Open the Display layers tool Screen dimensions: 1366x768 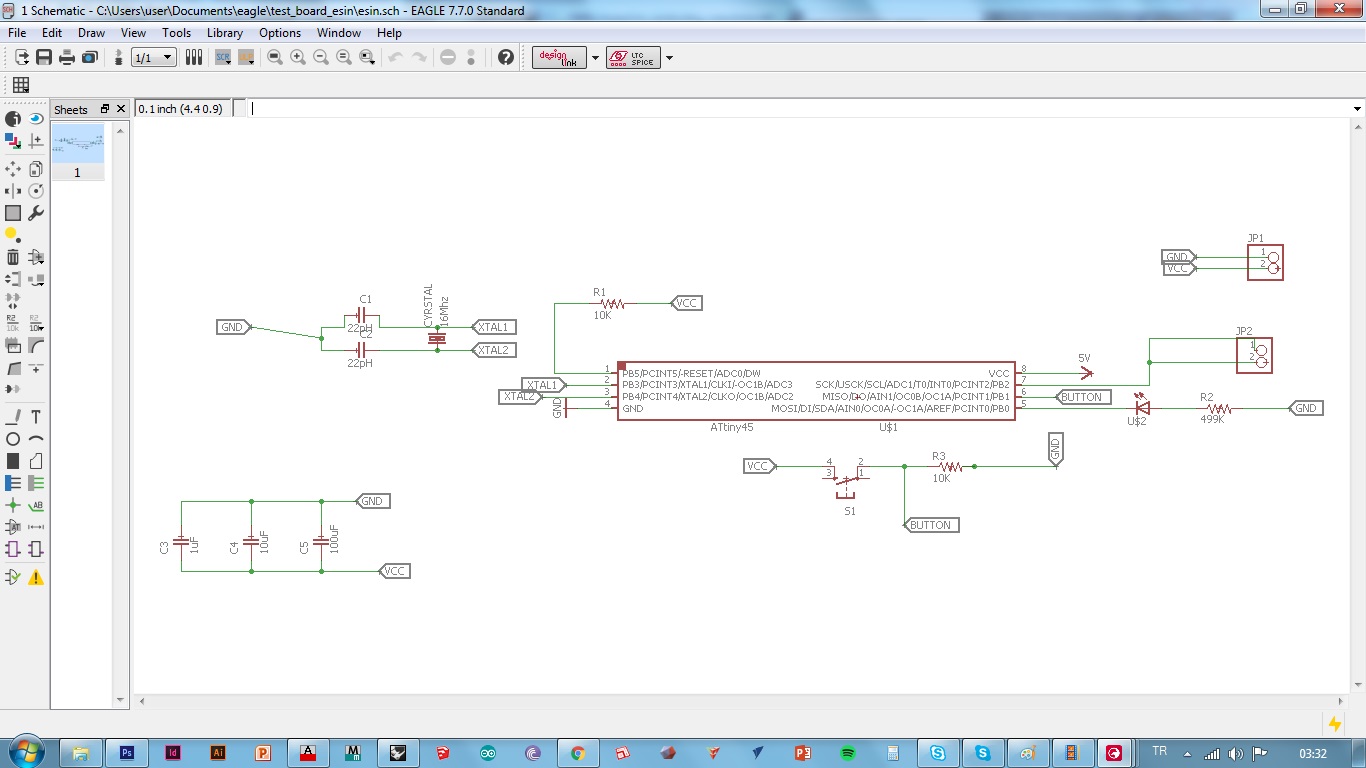tap(13, 141)
